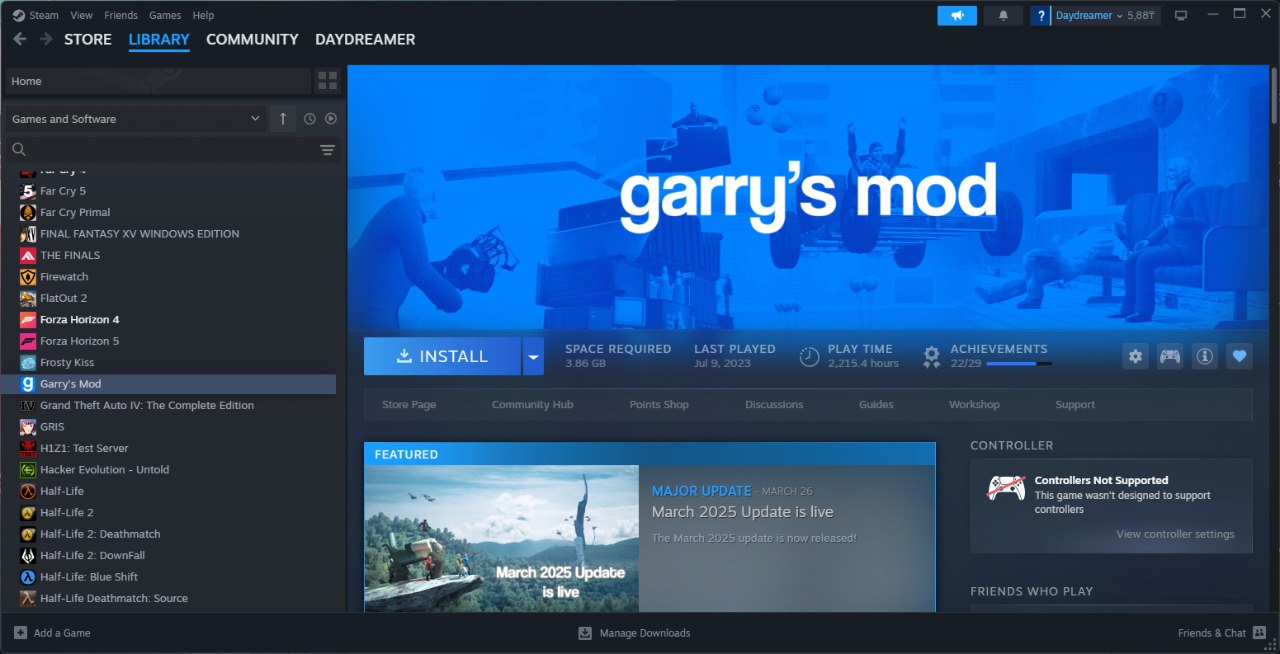This screenshot has width=1280, height=654.
Task: Switch to grid collections view icon
Action: [x=328, y=80]
